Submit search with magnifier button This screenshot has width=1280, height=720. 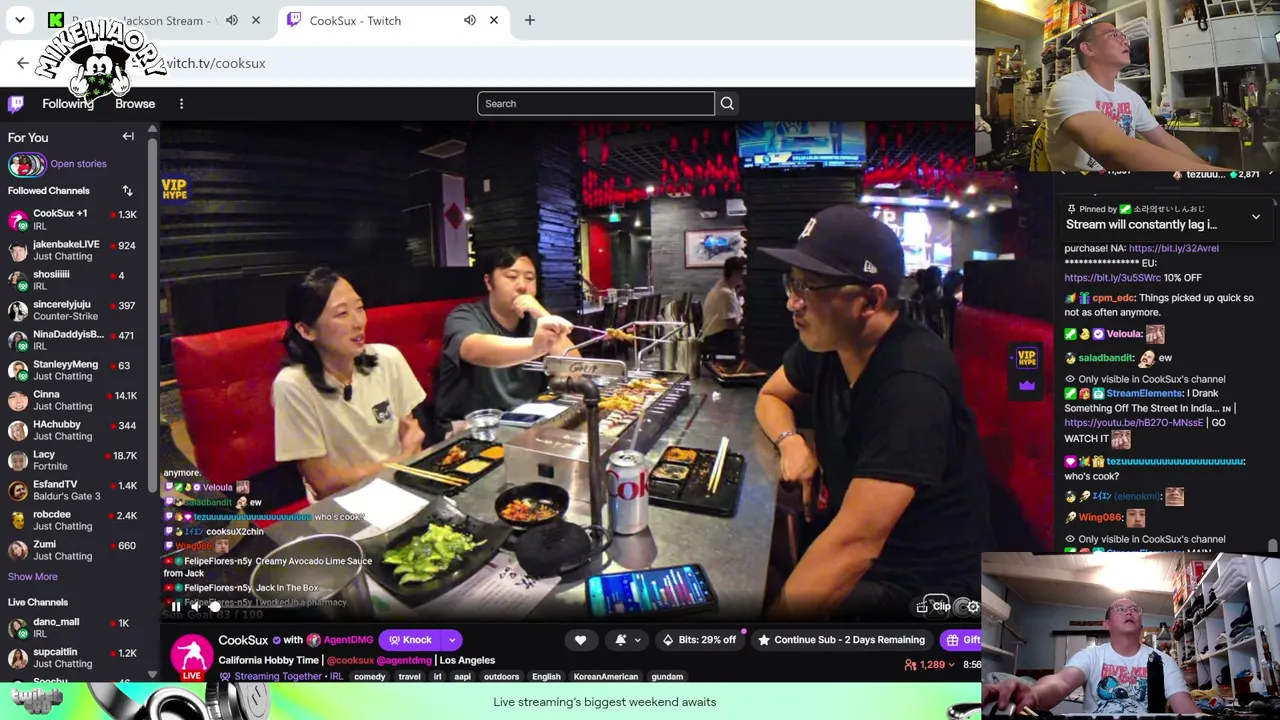[x=727, y=104]
